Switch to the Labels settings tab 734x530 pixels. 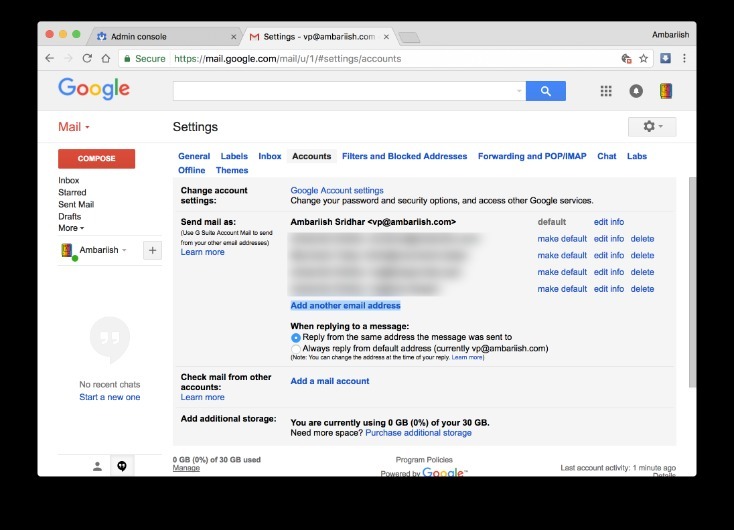pos(234,156)
